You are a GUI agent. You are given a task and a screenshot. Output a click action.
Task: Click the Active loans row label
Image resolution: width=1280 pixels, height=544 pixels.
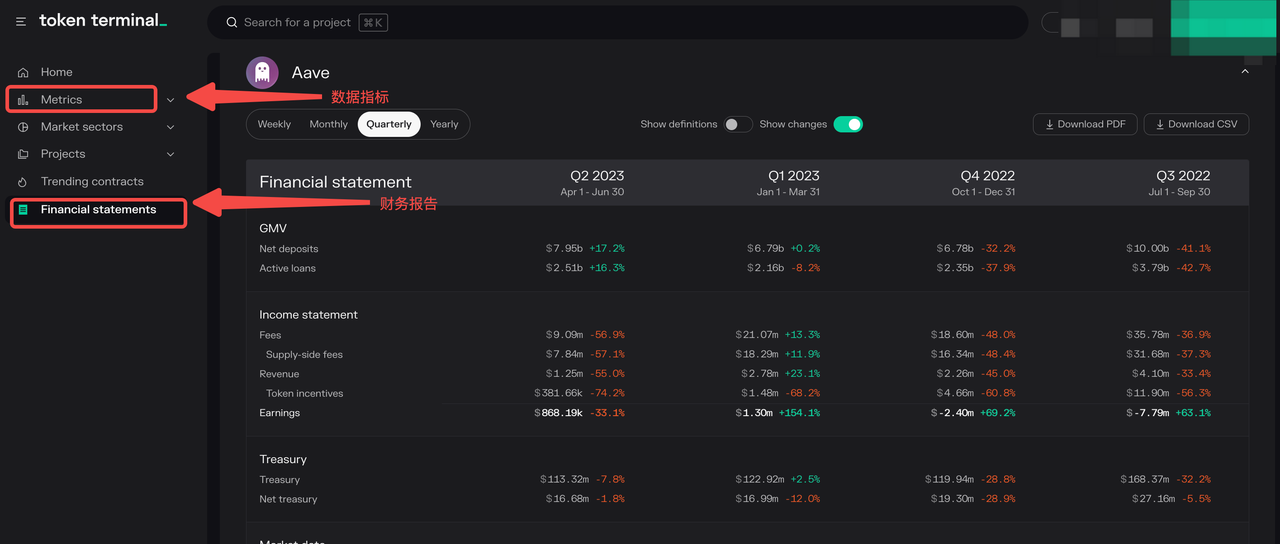[287, 268]
